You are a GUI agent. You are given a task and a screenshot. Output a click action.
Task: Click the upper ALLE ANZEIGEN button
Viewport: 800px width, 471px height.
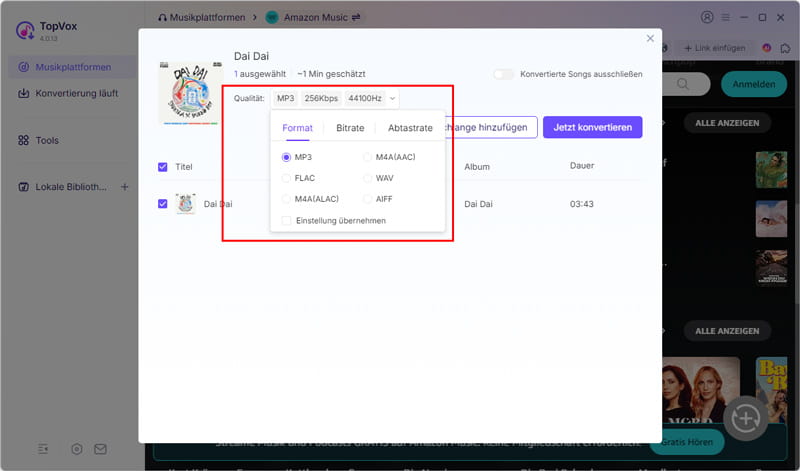[727, 123]
